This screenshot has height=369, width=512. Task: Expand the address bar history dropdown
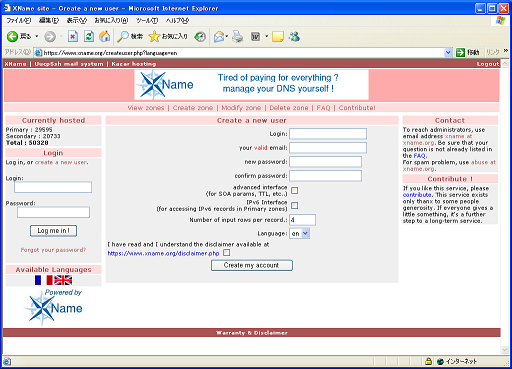point(448,52)
